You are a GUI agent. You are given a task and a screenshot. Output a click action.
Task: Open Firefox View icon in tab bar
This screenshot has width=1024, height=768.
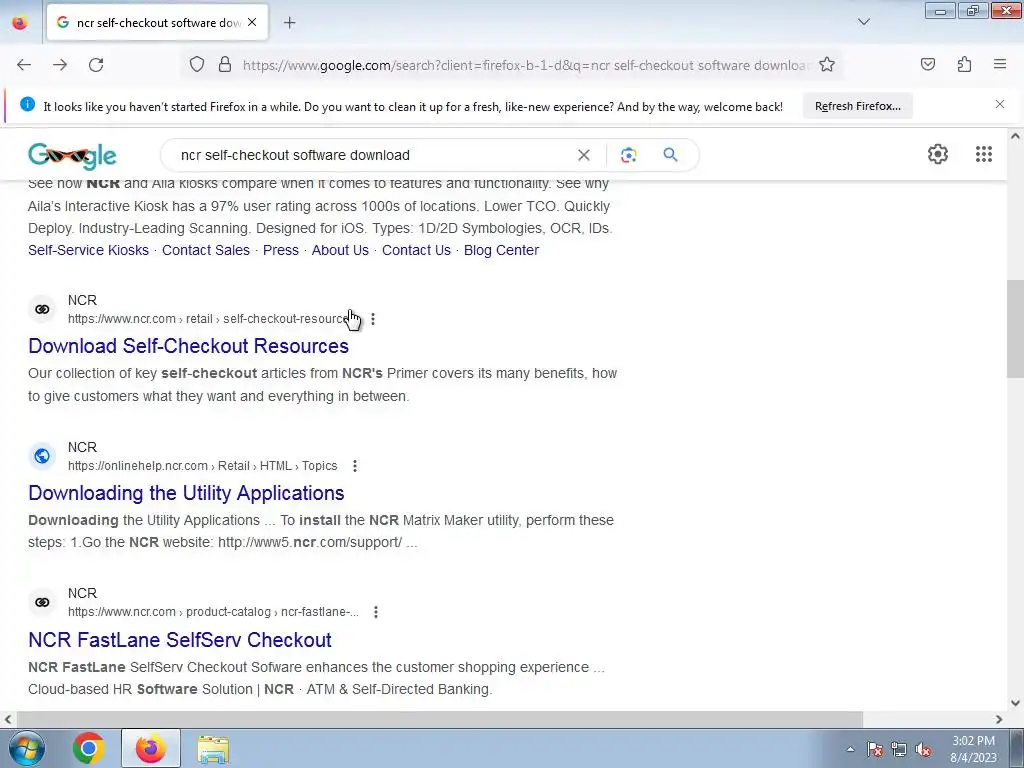tap(20, 23)
